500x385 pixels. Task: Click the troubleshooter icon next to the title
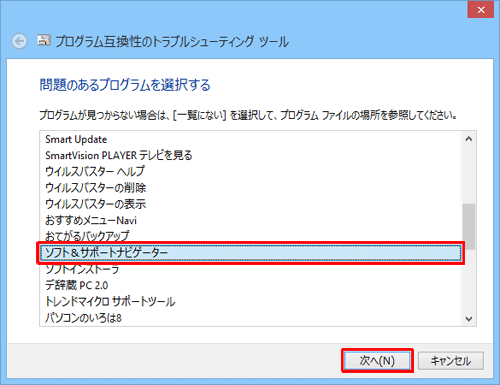point(44,40)
